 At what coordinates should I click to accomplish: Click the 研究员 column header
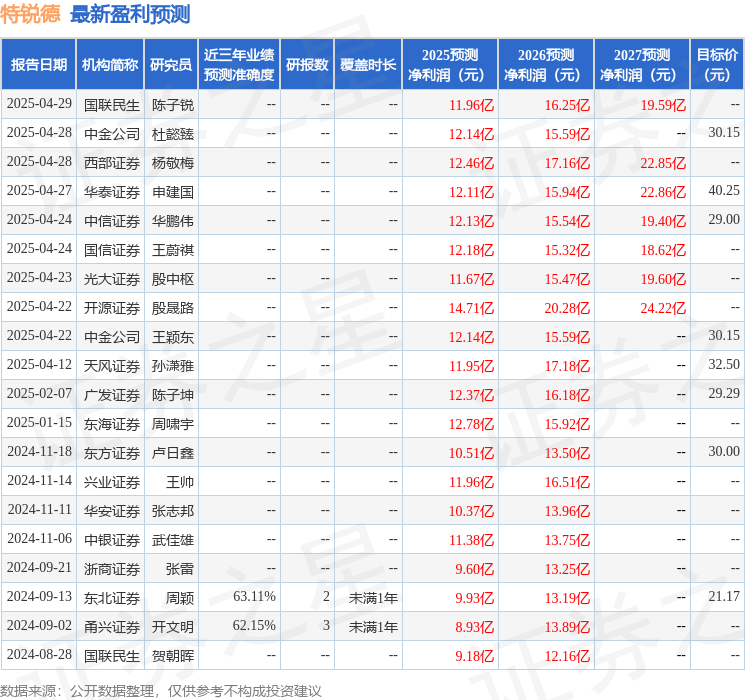(x=171, y=65)
